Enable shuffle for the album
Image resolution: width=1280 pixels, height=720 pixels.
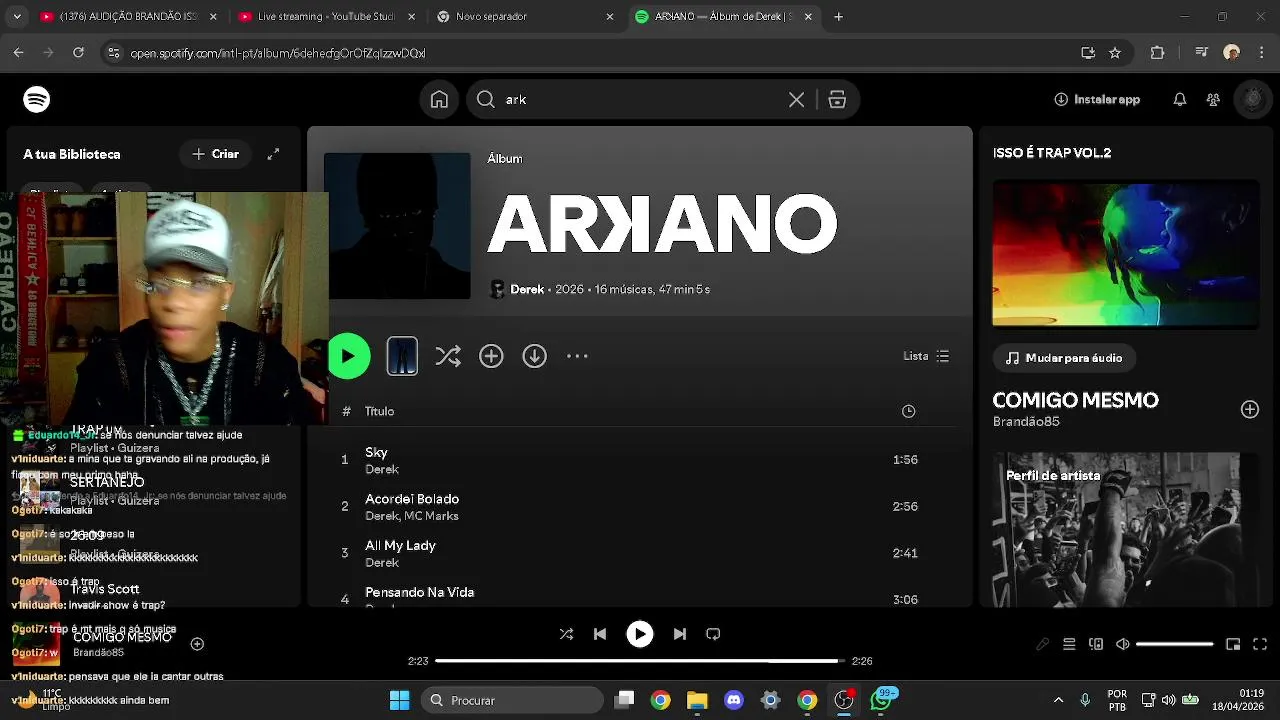[x=448, y=356]
